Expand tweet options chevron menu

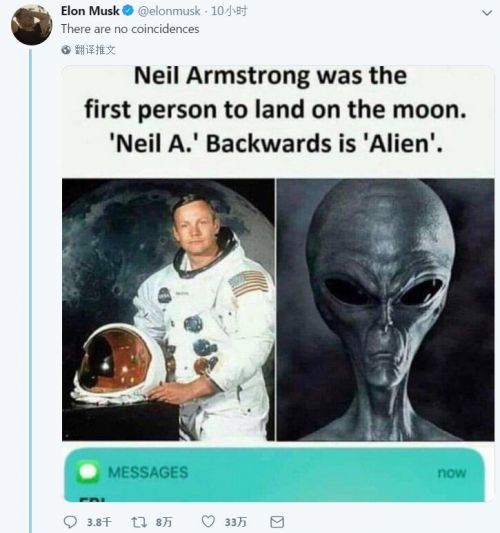pyautogui.click(x=487, y=13)
